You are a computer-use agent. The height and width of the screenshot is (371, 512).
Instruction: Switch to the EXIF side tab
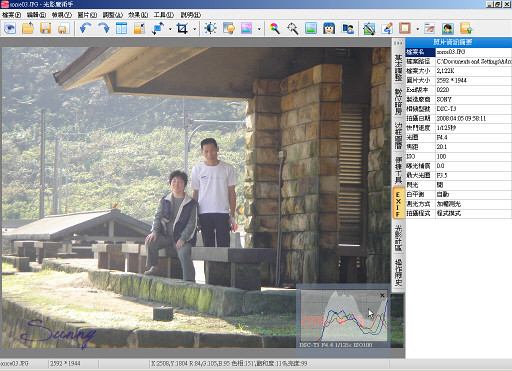[x=398, y=203]
